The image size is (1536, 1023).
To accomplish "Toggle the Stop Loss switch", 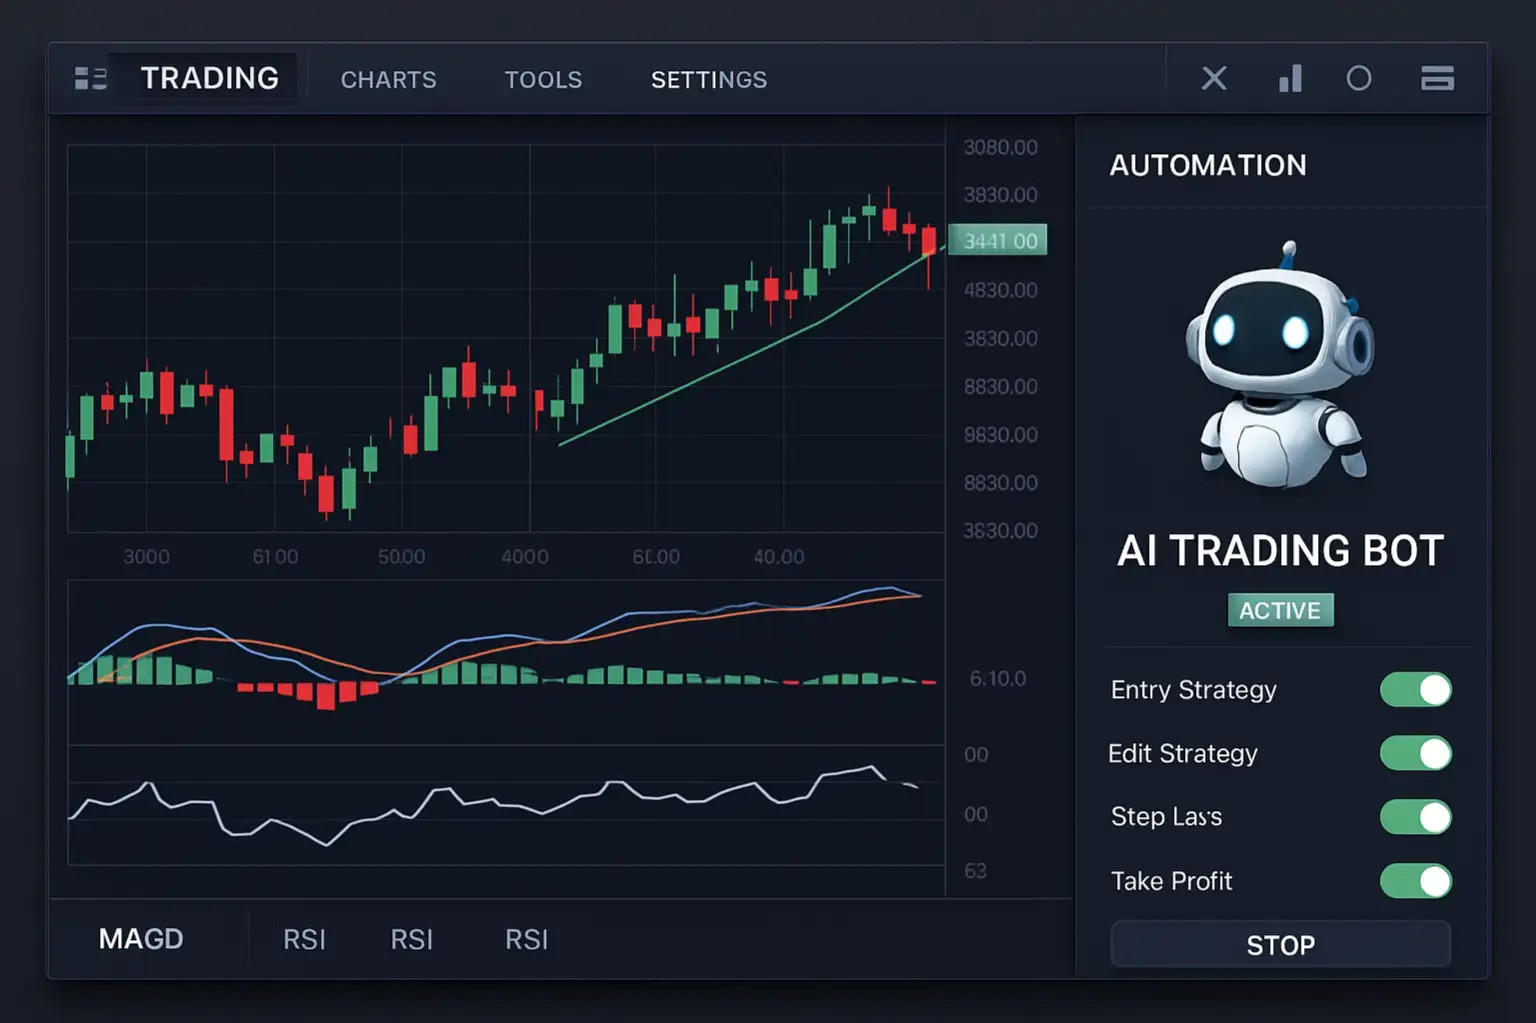I will [x=1415, y=817].
